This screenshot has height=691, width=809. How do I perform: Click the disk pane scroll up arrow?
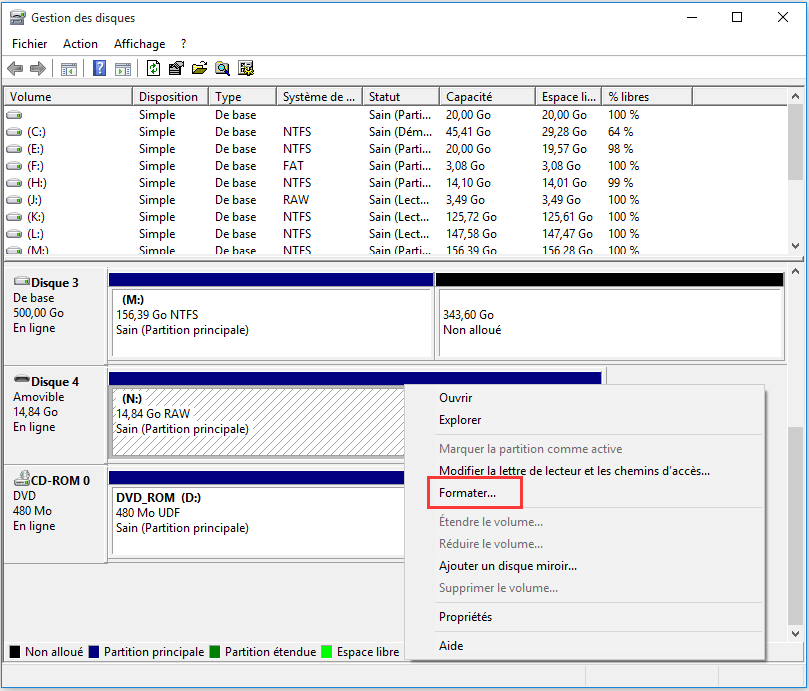coord(796,271)
